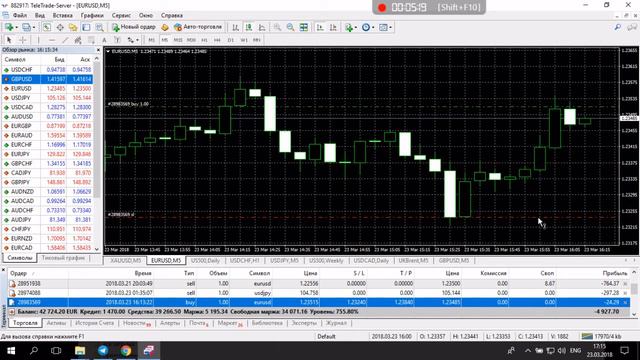This screenshot has height=360, width=640.
Task: Open the Telegram taskbar icon
Action: (x=103, y=351)
